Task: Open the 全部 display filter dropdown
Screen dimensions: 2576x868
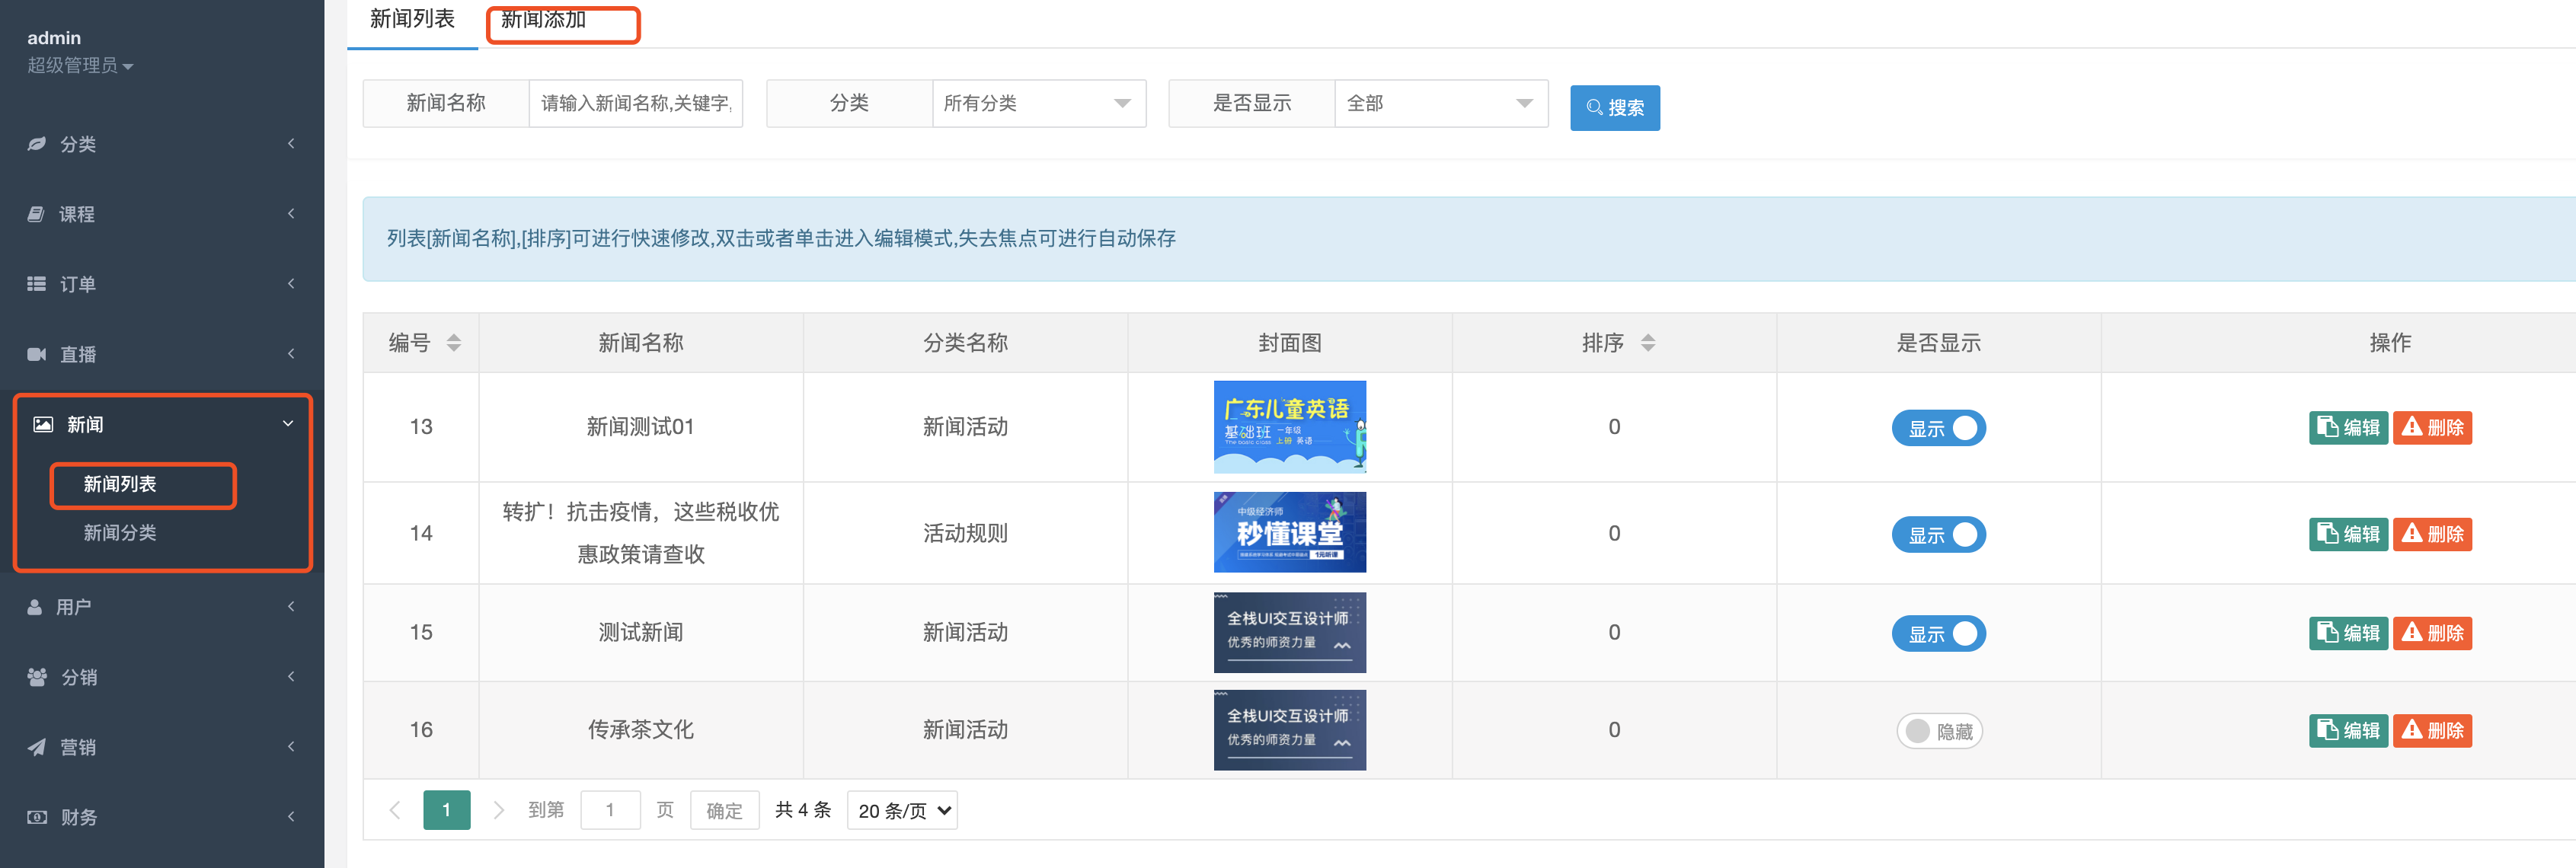Action: 1441,103
